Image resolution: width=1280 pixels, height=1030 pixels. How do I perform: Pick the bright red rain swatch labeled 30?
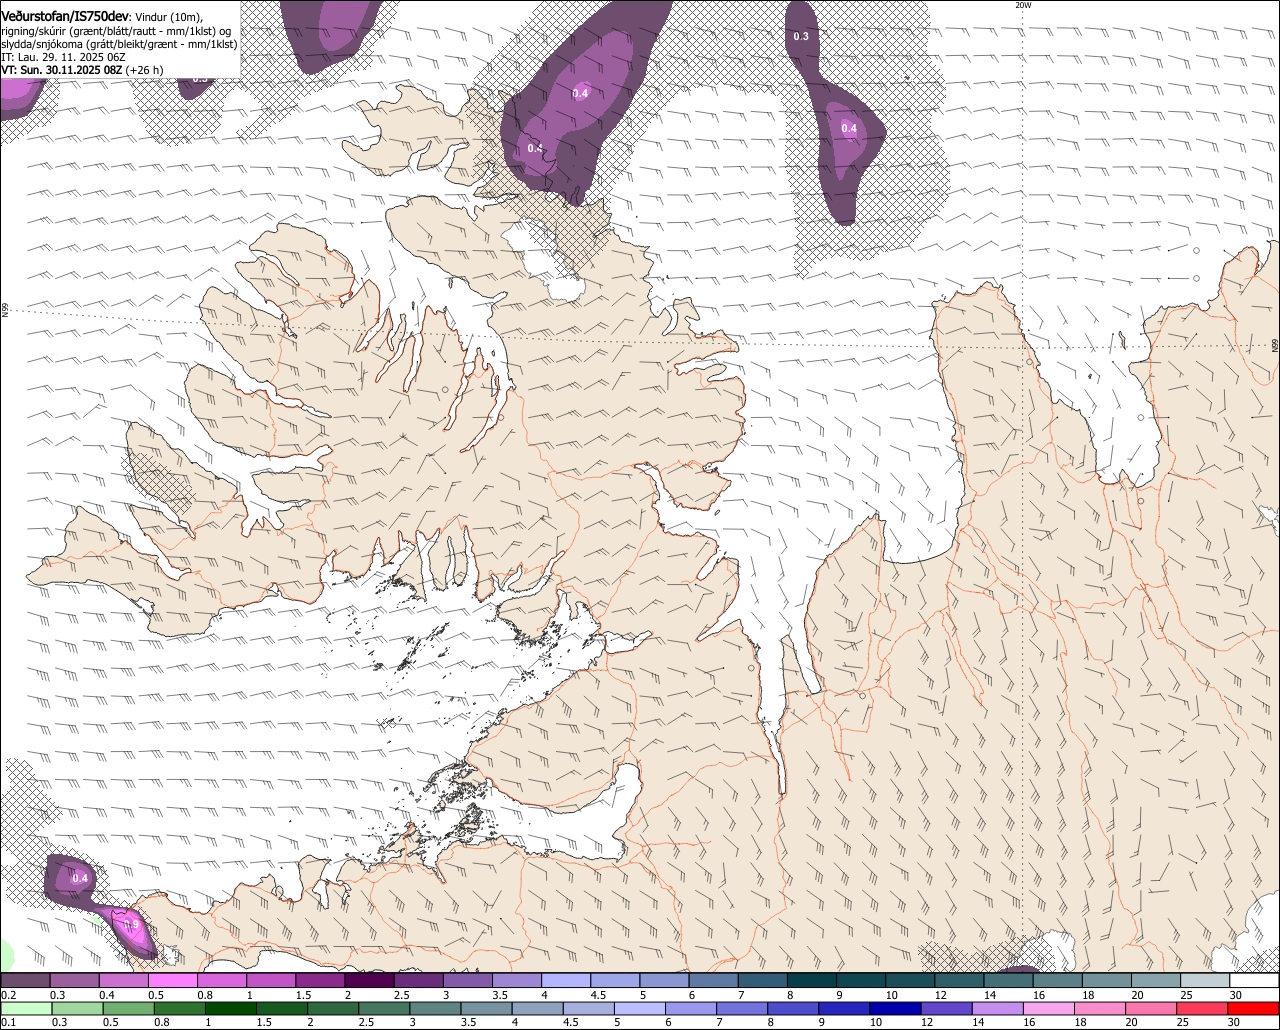pyautogui.click(x=1254, y=1009)
